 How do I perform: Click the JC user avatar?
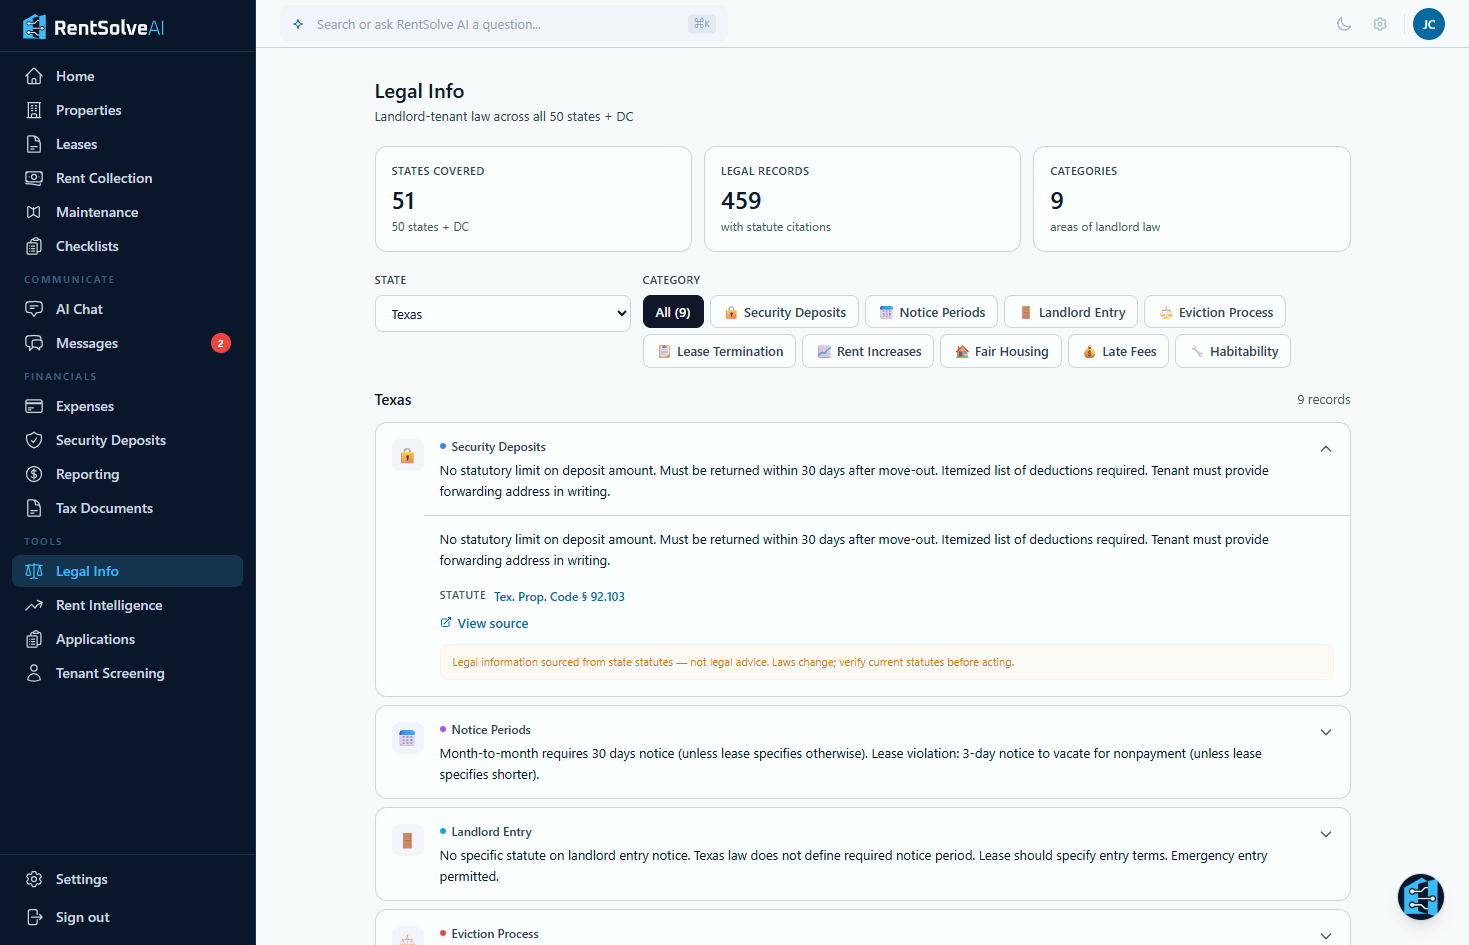point(1428,24)
